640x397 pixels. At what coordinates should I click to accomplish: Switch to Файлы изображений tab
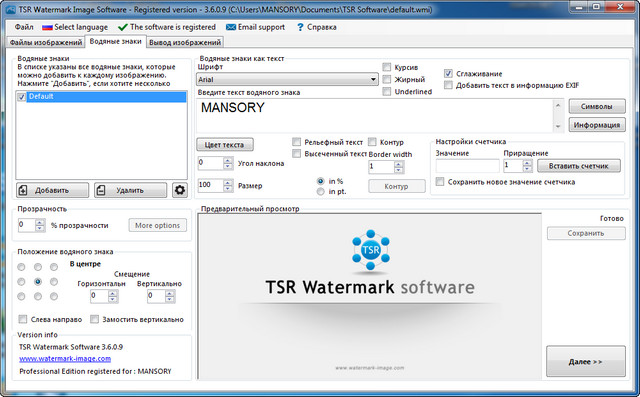tap(46, 42)
